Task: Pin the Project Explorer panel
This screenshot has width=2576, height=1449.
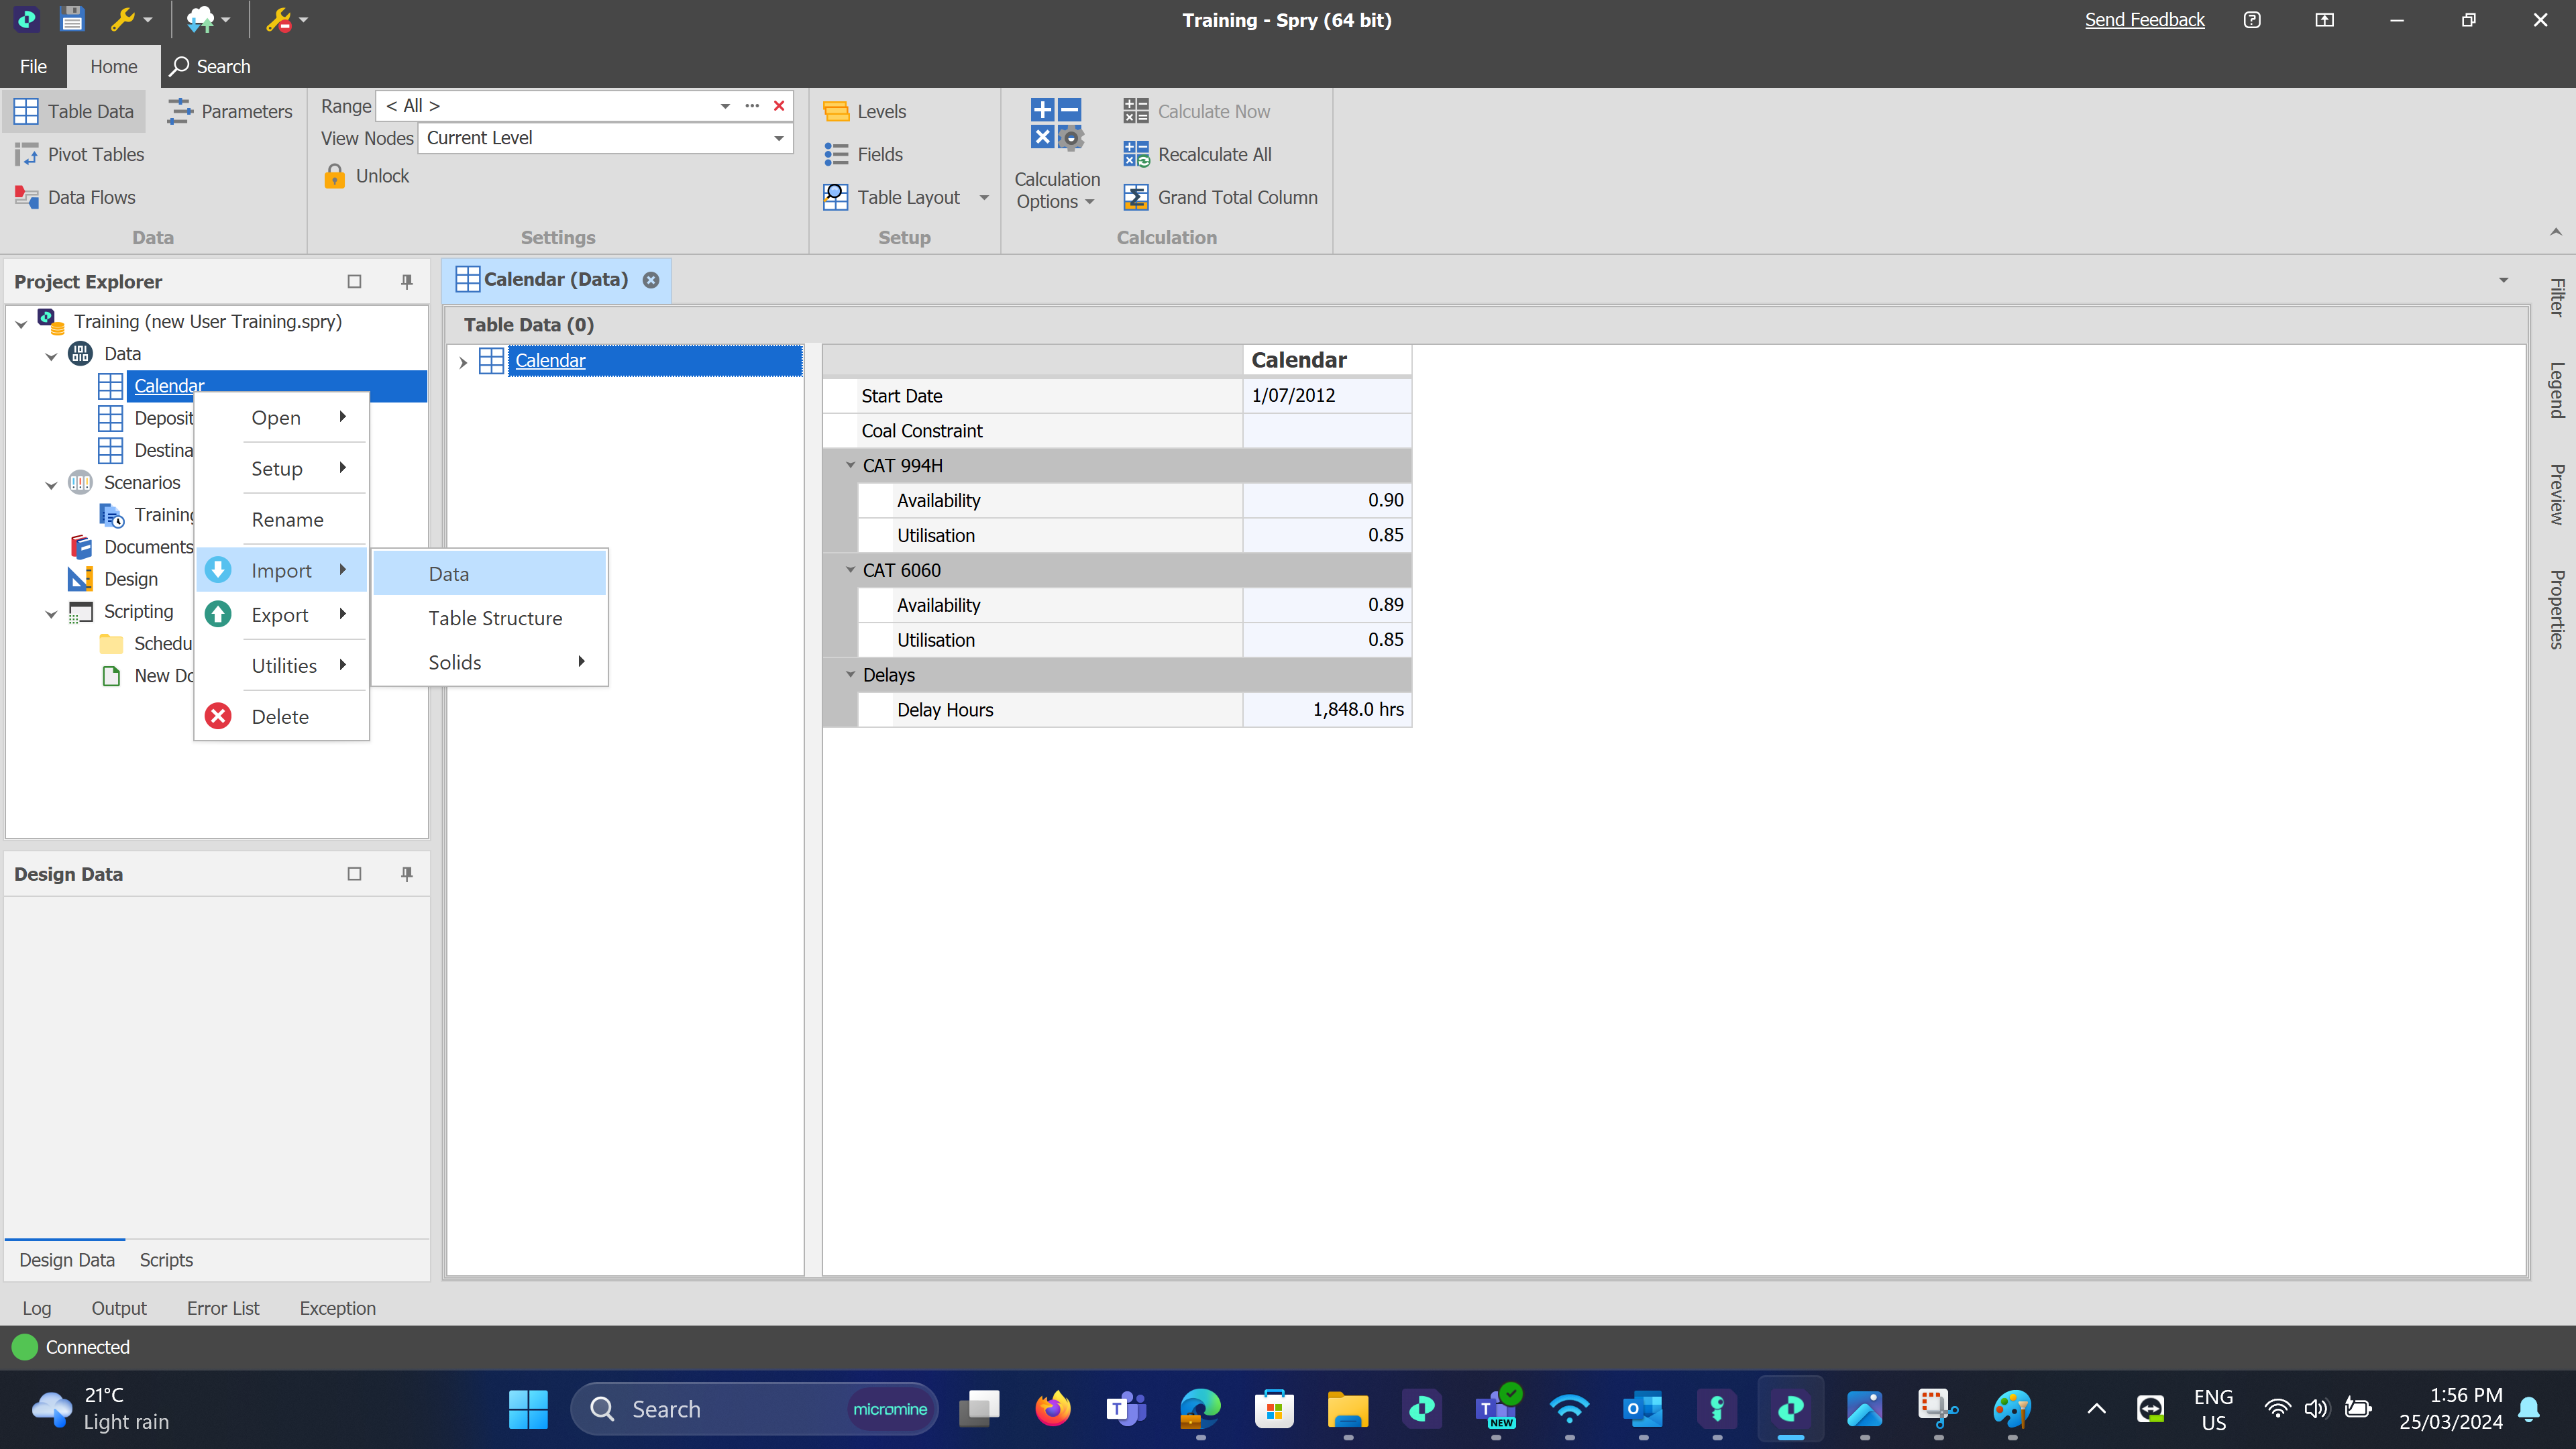Action: click(x=407, y=281)
